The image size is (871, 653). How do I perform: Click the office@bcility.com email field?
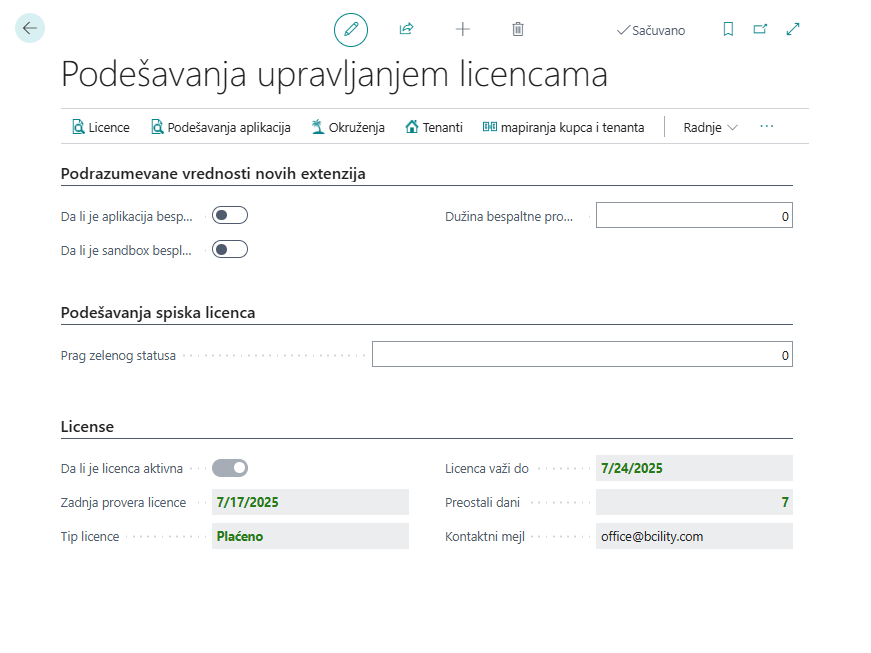pos(694,536)
